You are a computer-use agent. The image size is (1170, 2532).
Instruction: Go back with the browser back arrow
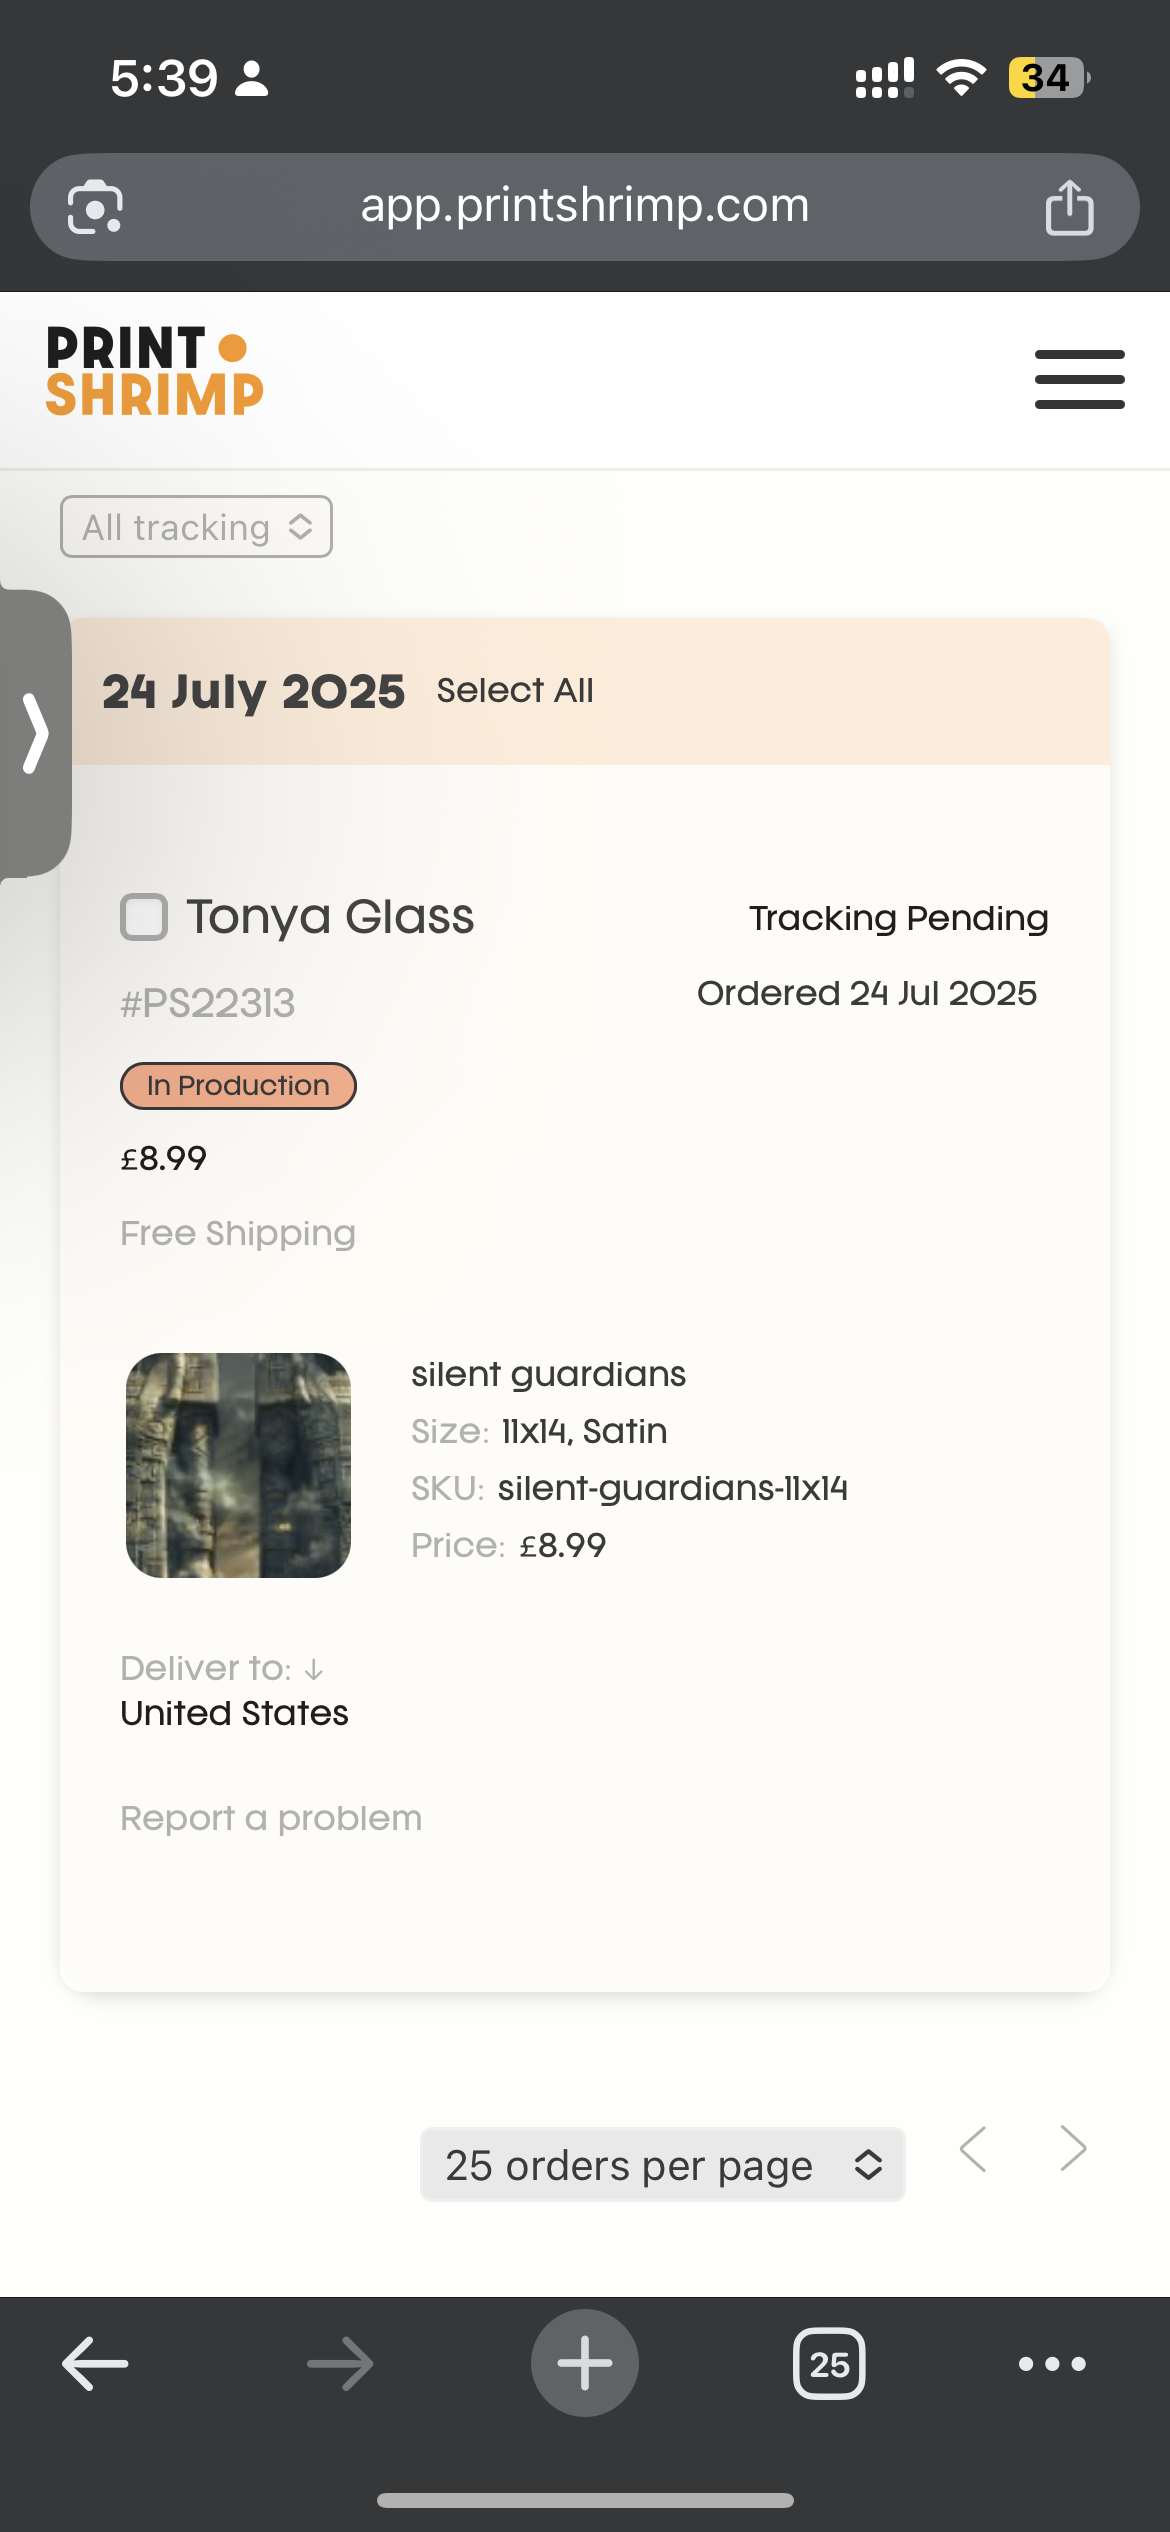click(x=95, y=2363)
